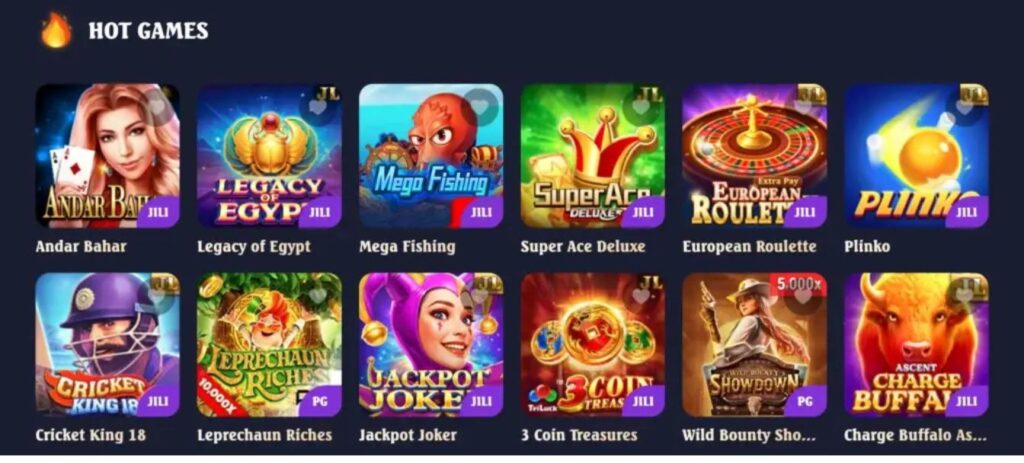This screenshot has height=463, width=1024.
Task: Click the heart on 3 Coin Treasures
Action: coord(641,295)
